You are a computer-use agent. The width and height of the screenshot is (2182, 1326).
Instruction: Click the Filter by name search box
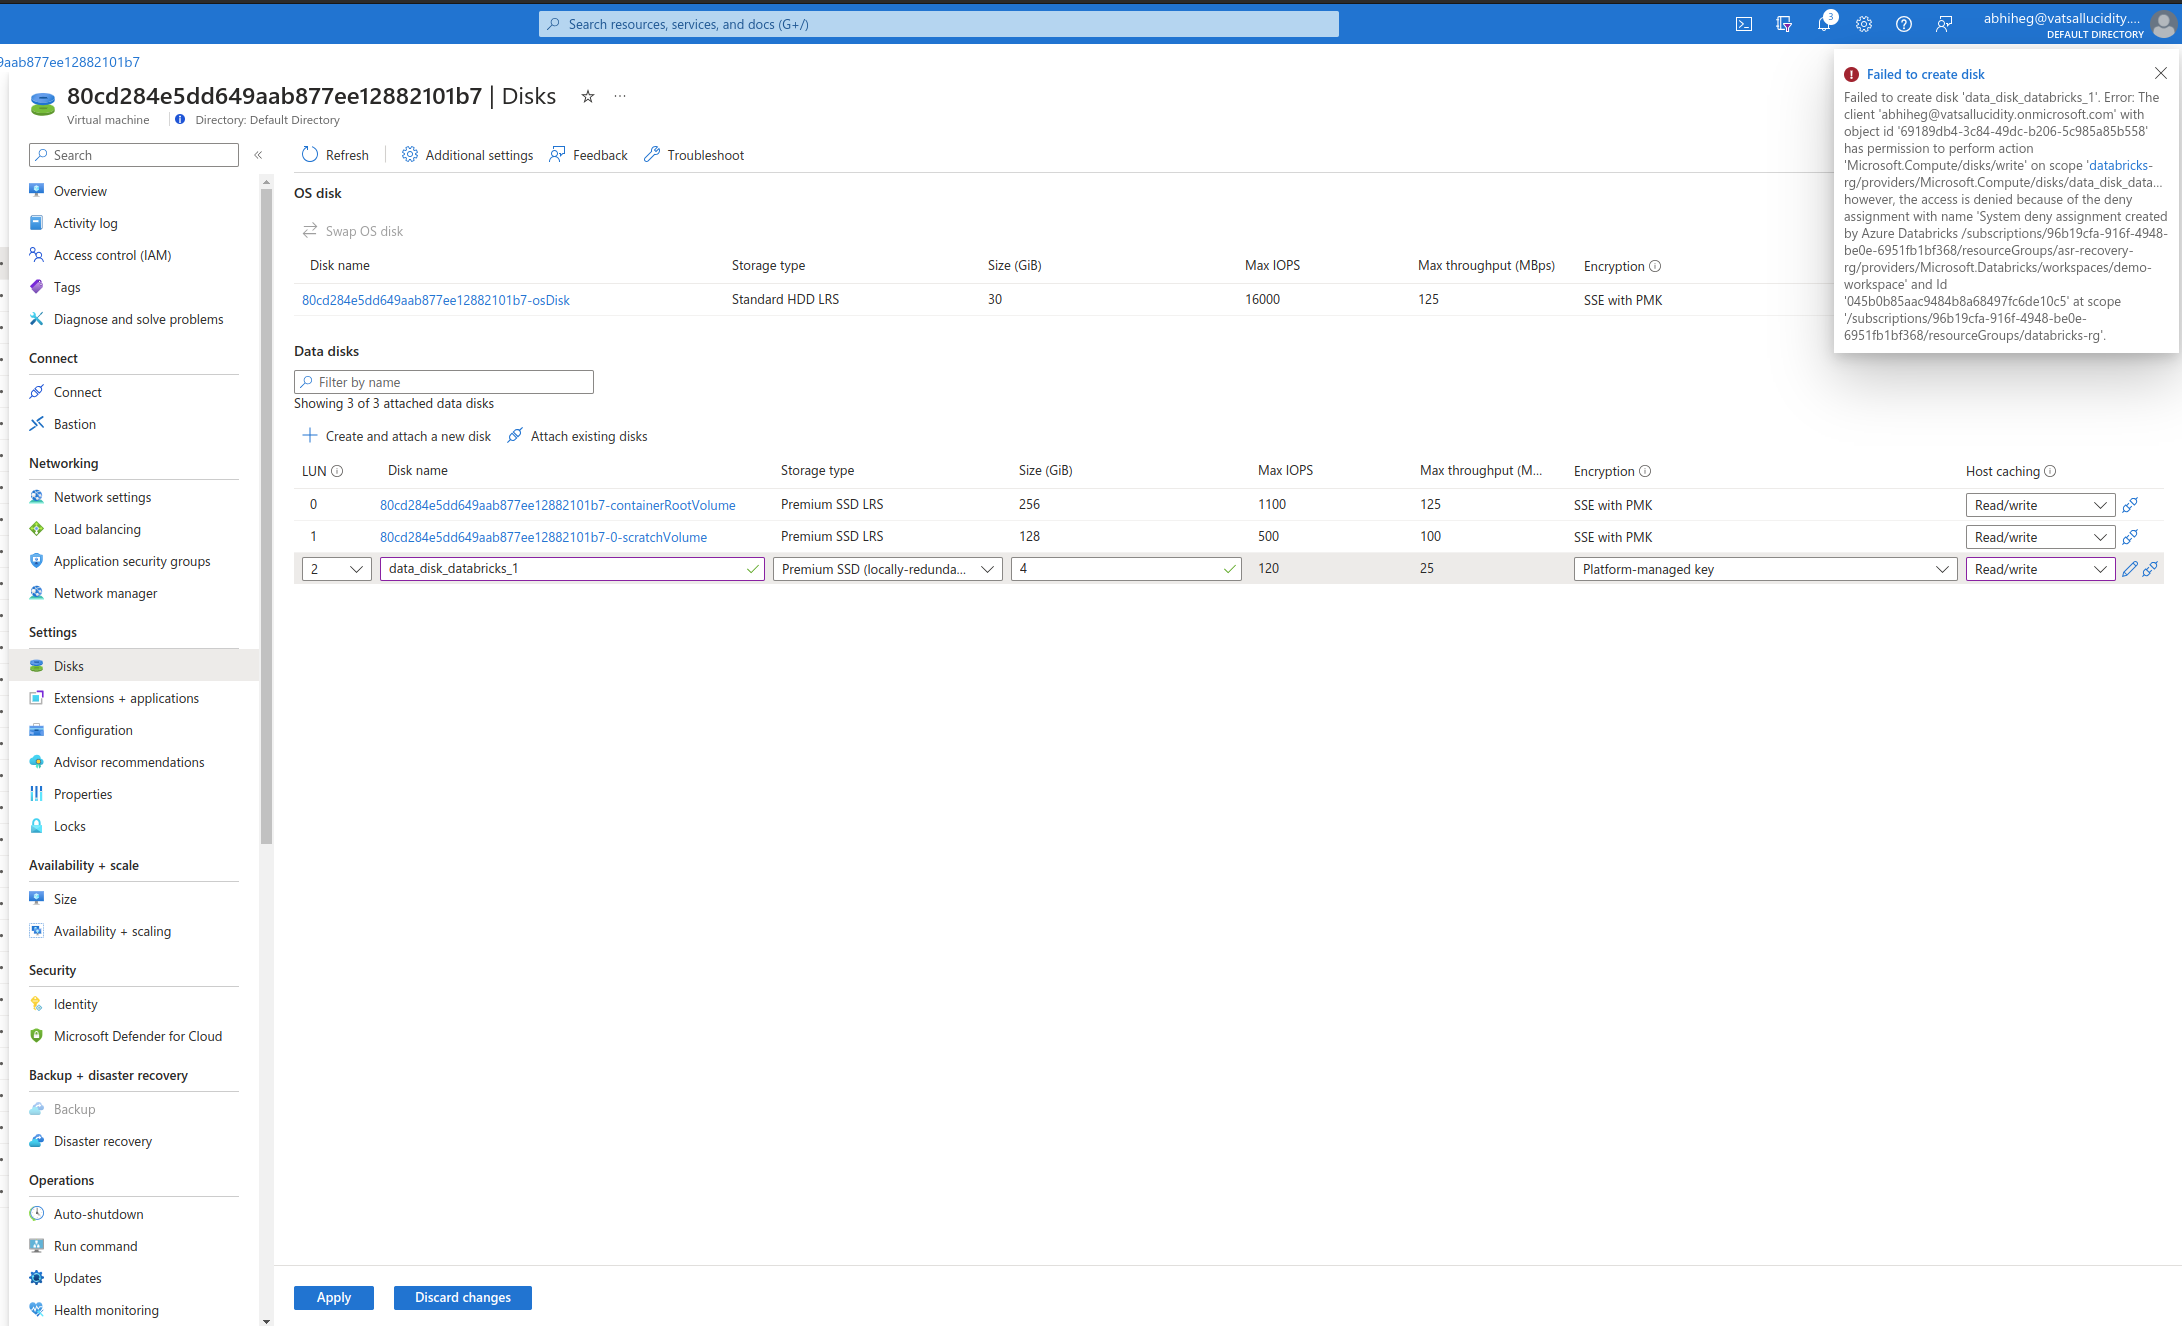click(x=443, y=381)
